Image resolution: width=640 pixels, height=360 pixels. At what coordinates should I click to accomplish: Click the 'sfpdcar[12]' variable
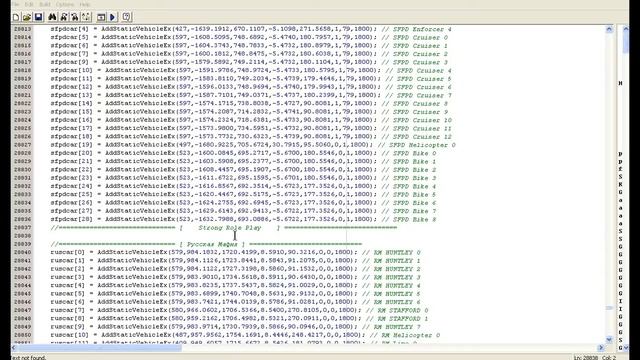71,87
